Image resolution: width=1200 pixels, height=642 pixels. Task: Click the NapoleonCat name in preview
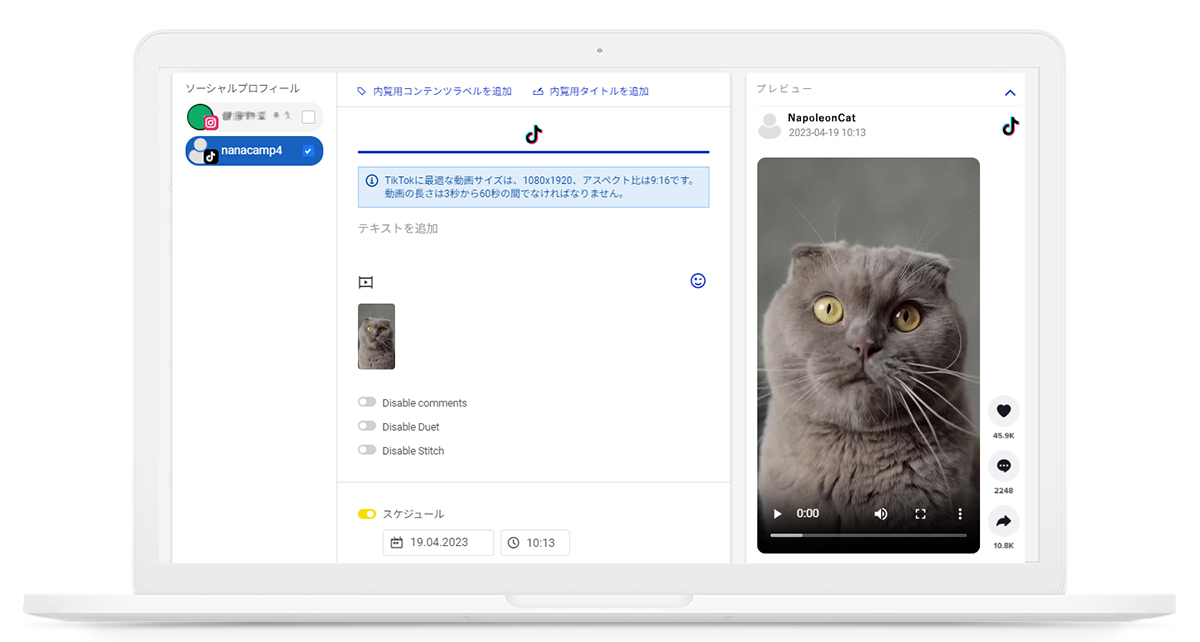822,118
